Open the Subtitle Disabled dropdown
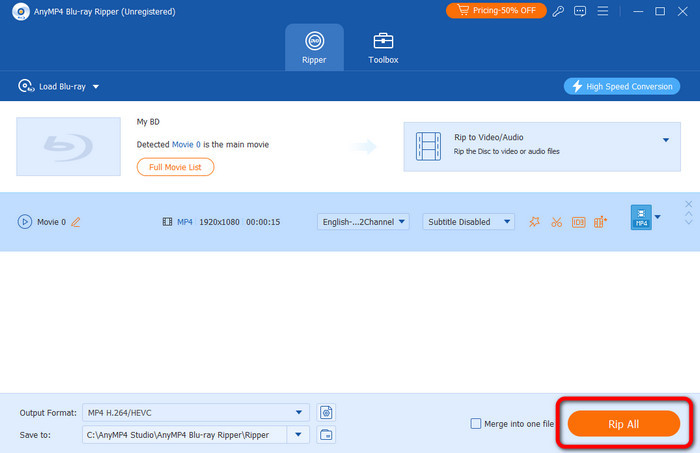This screenshot has height=453, width=700. [468, 222]
